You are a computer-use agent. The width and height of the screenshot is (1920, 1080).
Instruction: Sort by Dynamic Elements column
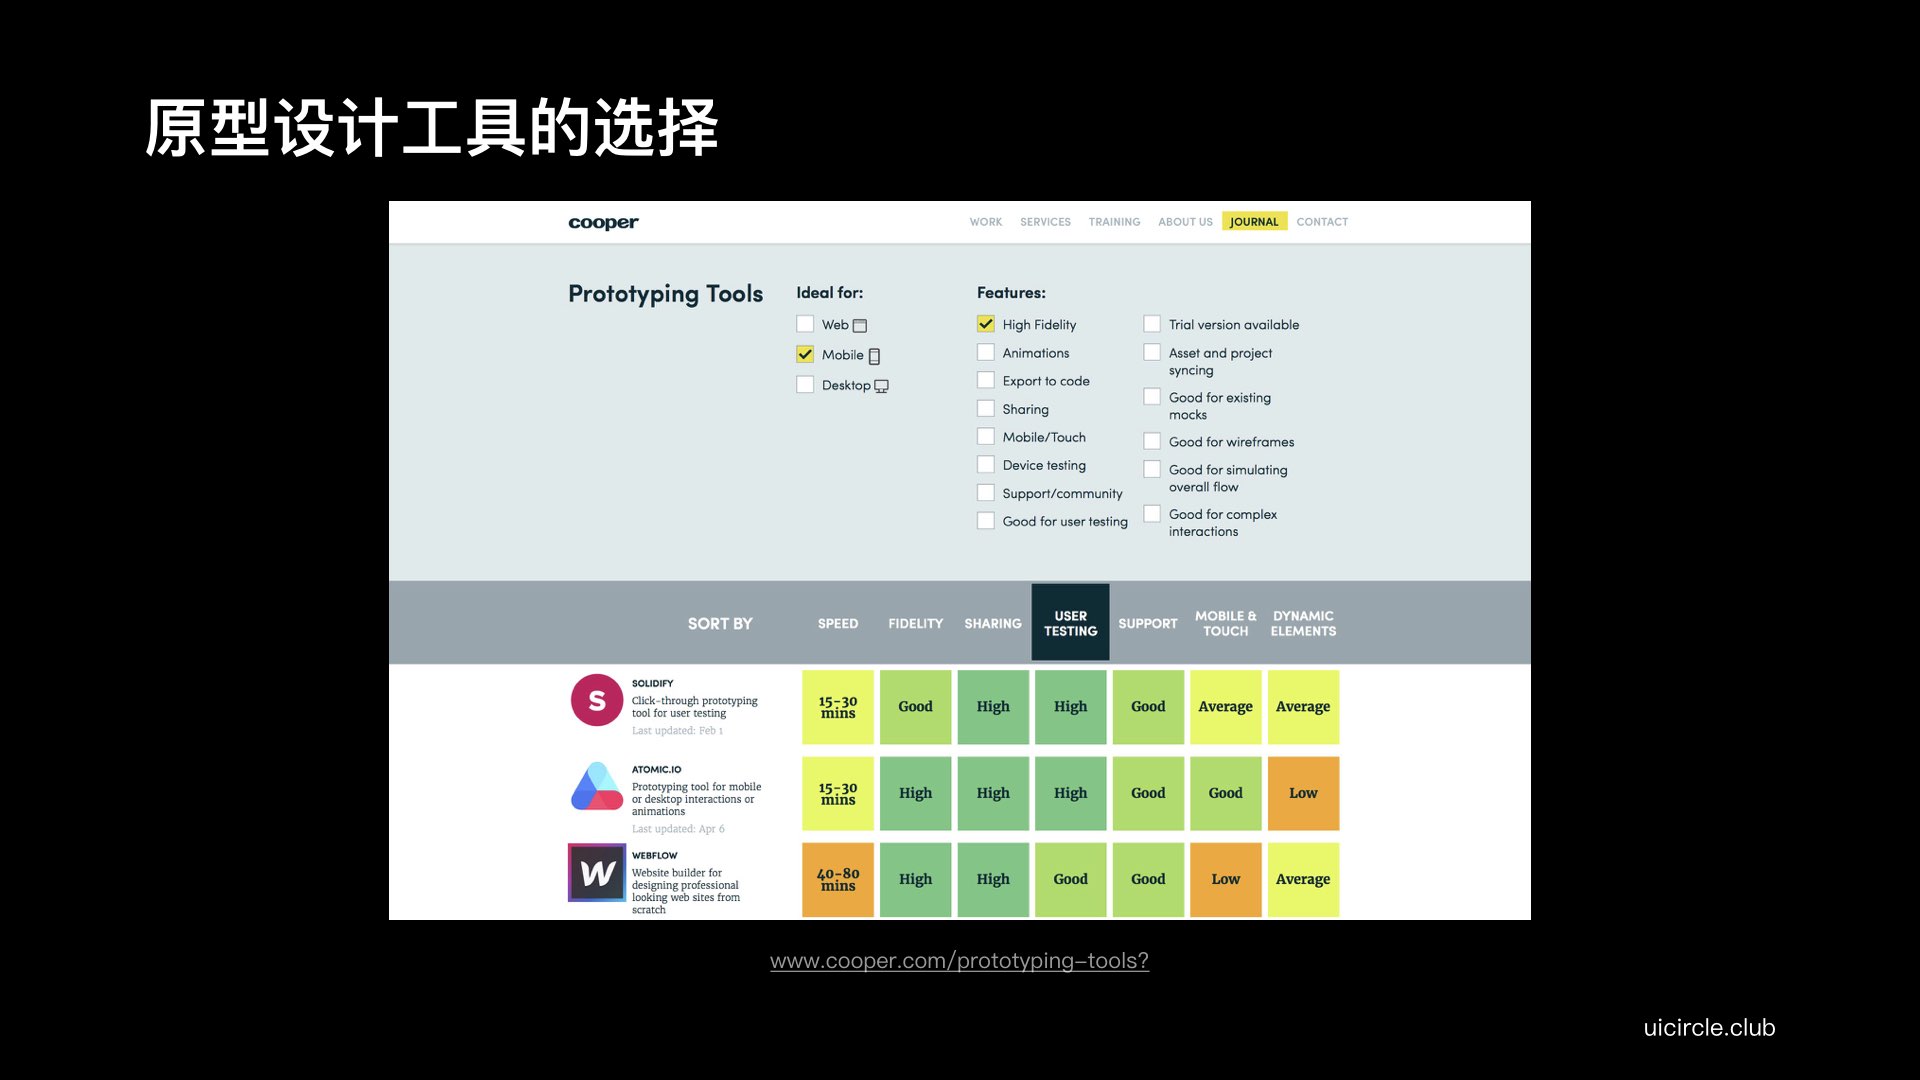point(1303,623)
